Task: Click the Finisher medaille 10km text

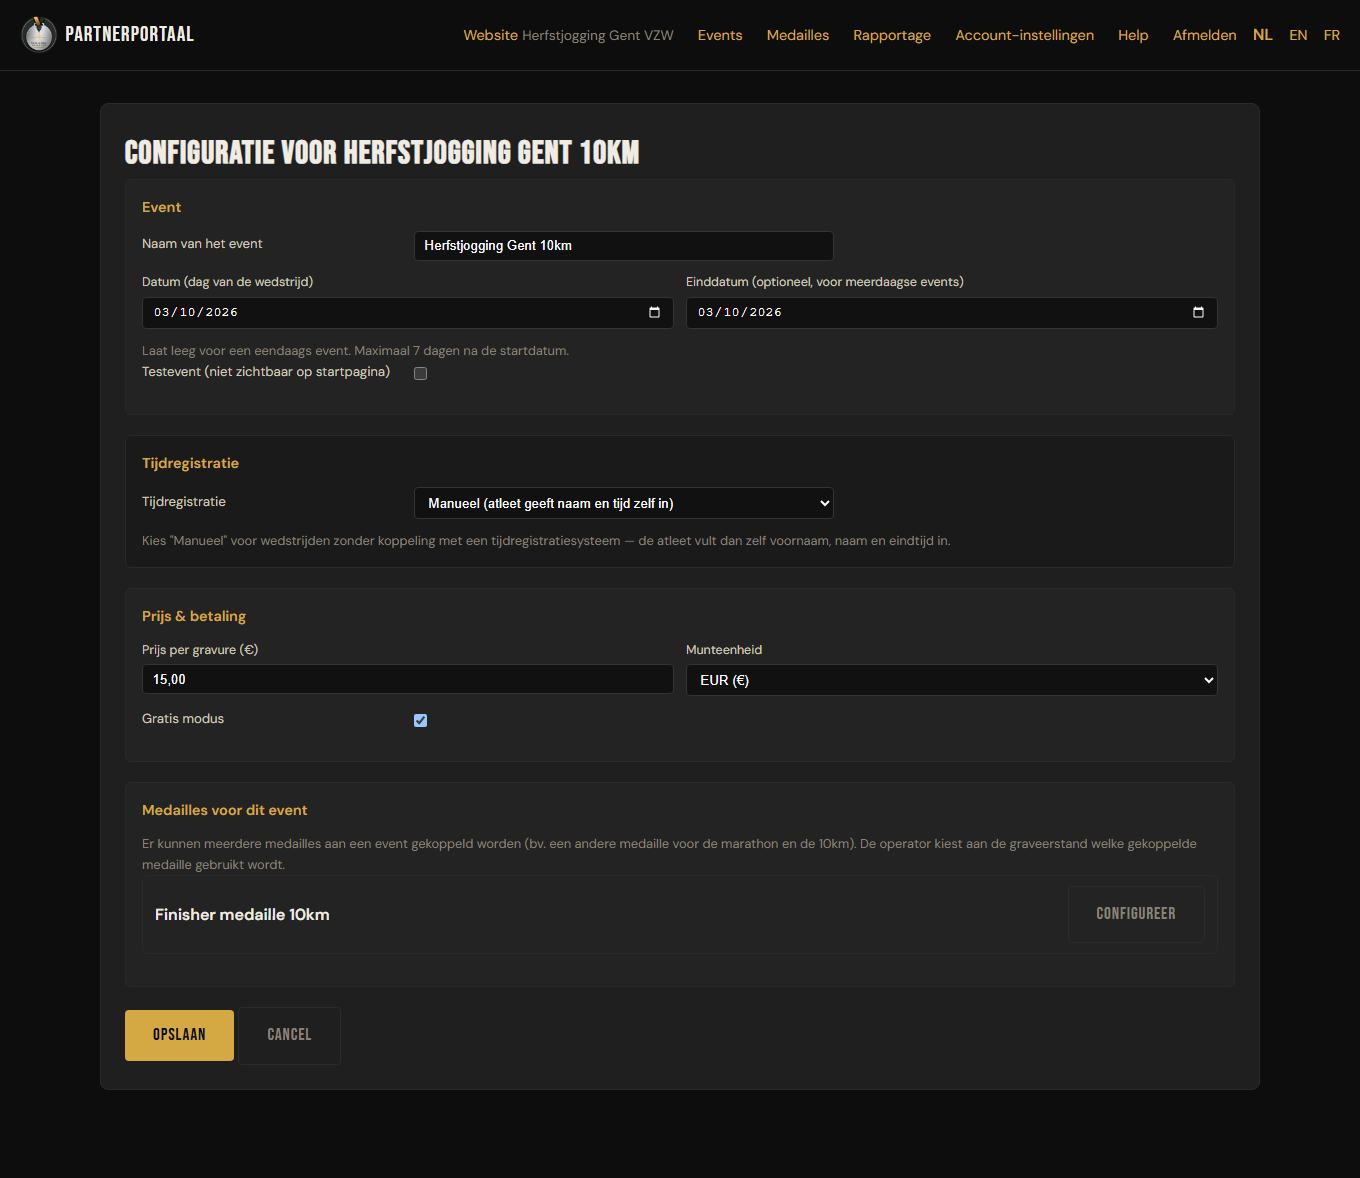Action: 242,915
